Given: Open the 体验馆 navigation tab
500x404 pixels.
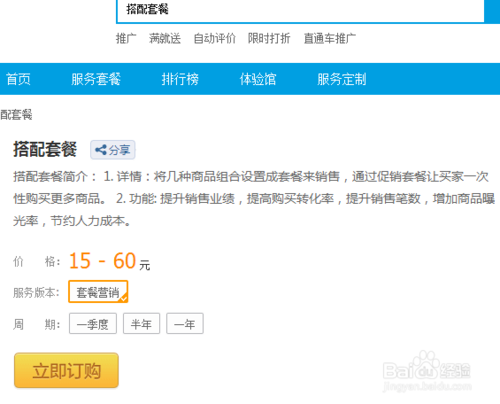Looking at the screenshot, I should [258, 79].
